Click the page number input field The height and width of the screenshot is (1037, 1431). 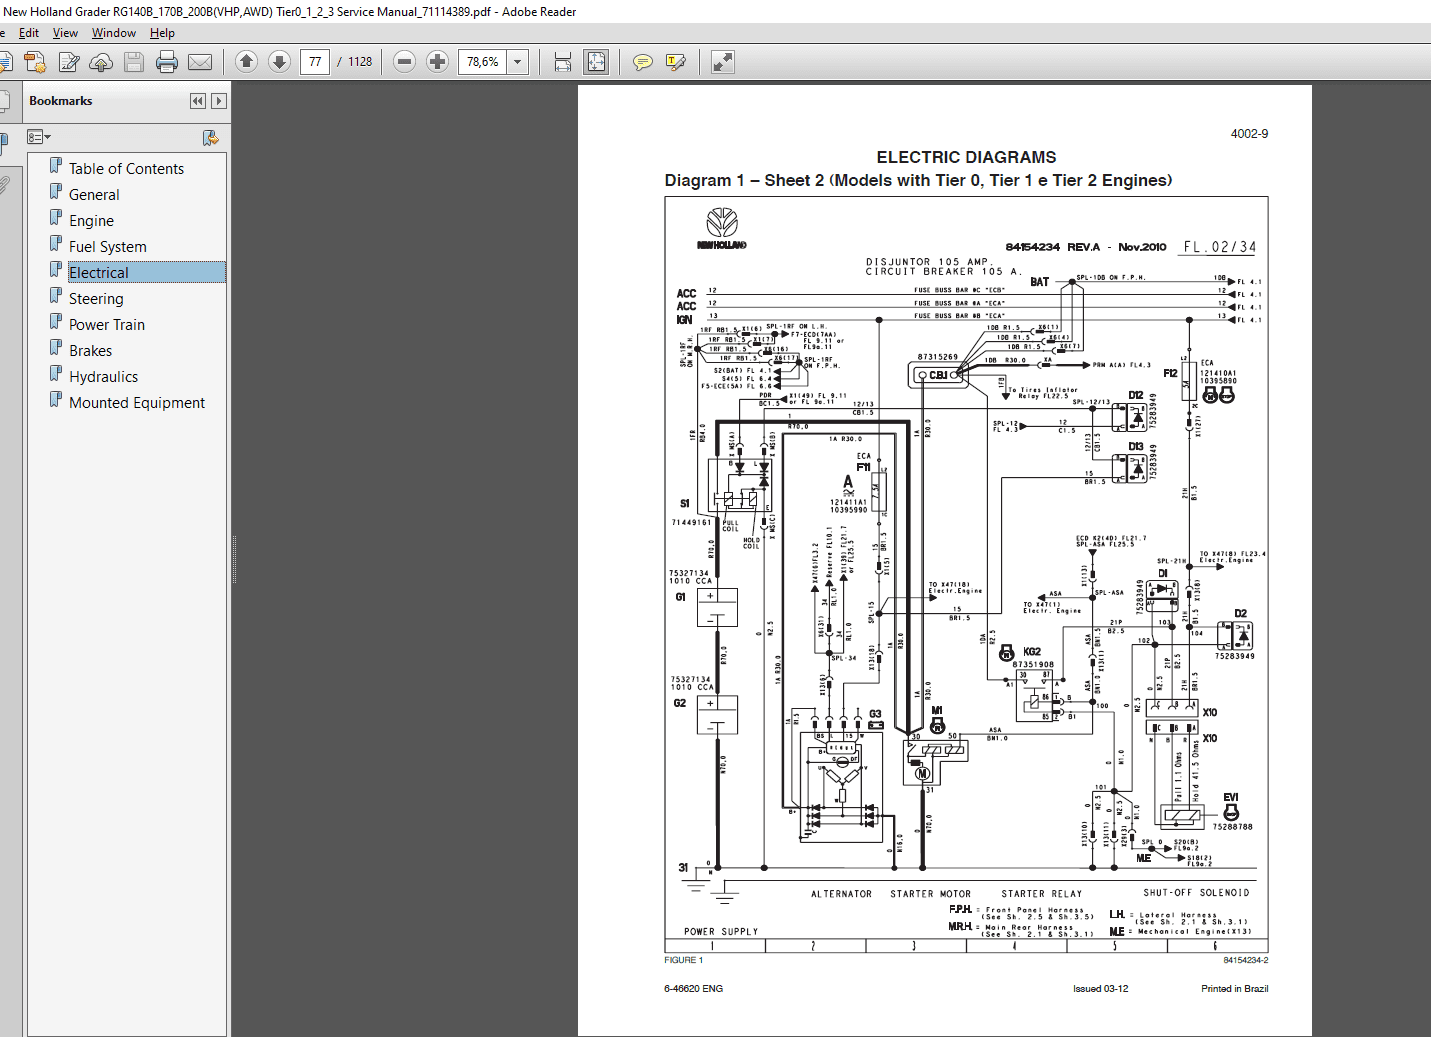(x=315, y=62)
